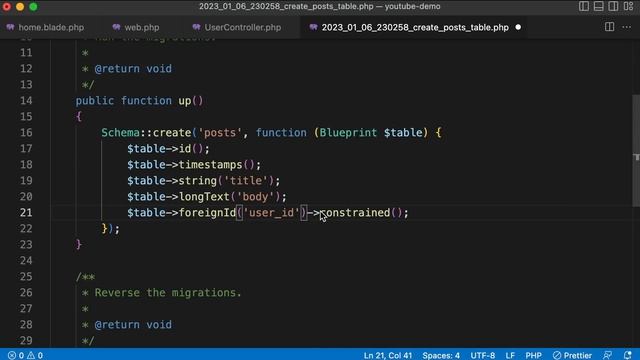Select language mode PHP
This screenshot has width=640, height=360.
tap(533, 355)
